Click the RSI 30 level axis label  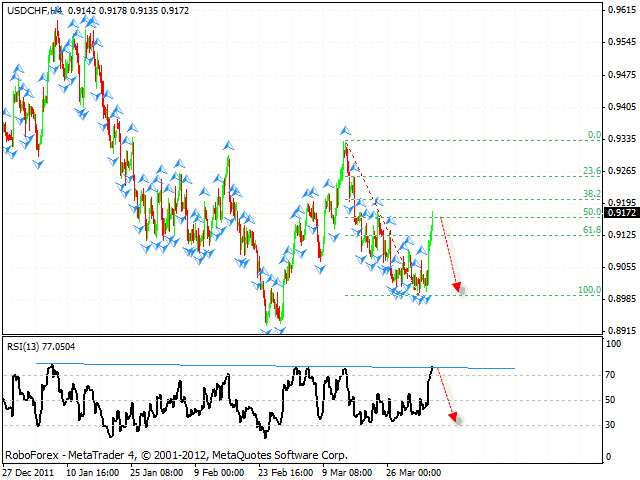[611, 424]
